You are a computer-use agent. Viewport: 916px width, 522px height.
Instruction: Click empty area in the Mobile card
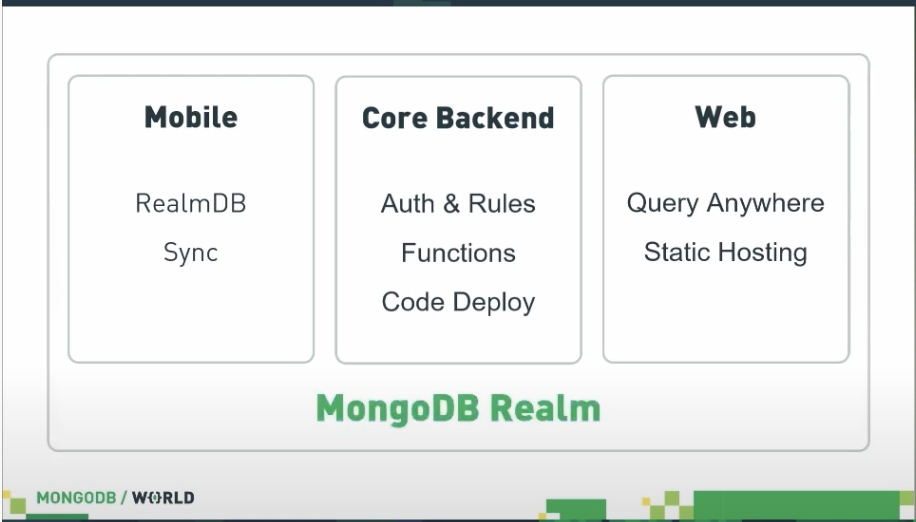[191, 315]
